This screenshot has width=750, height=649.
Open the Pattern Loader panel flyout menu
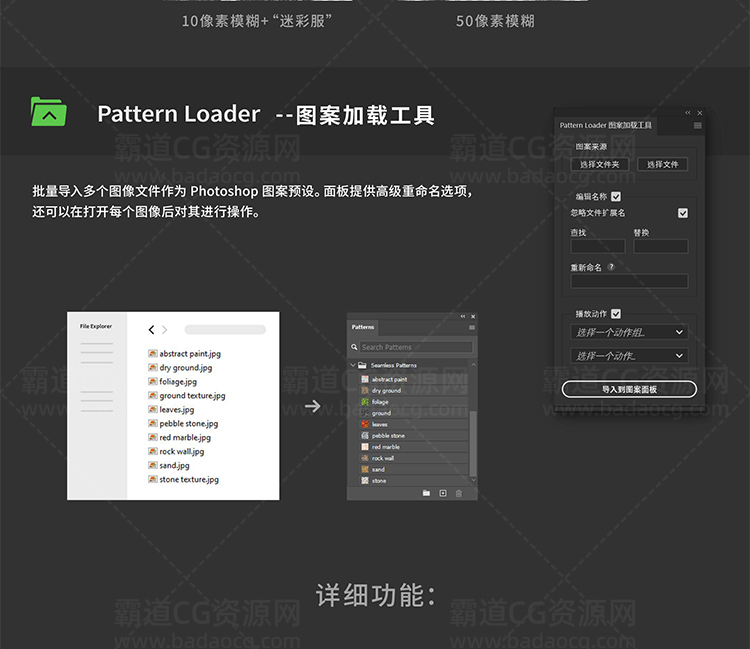(697, 126)
